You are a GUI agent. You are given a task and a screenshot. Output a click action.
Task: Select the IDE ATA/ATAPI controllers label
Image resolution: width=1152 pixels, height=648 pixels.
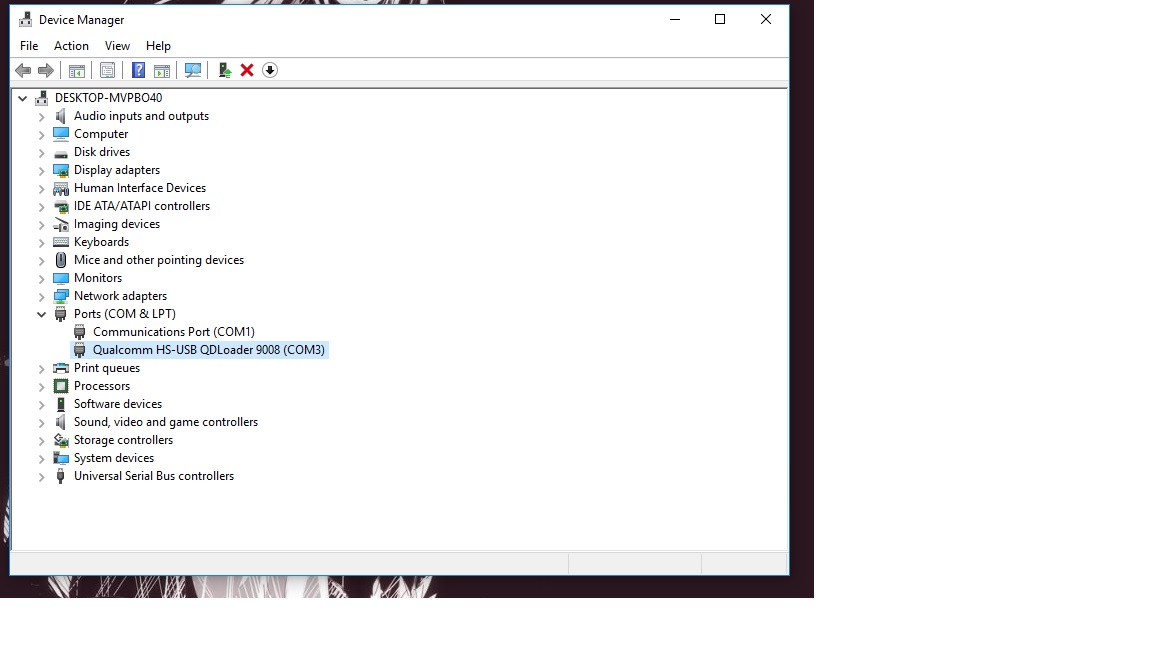(x=142, y=206)
